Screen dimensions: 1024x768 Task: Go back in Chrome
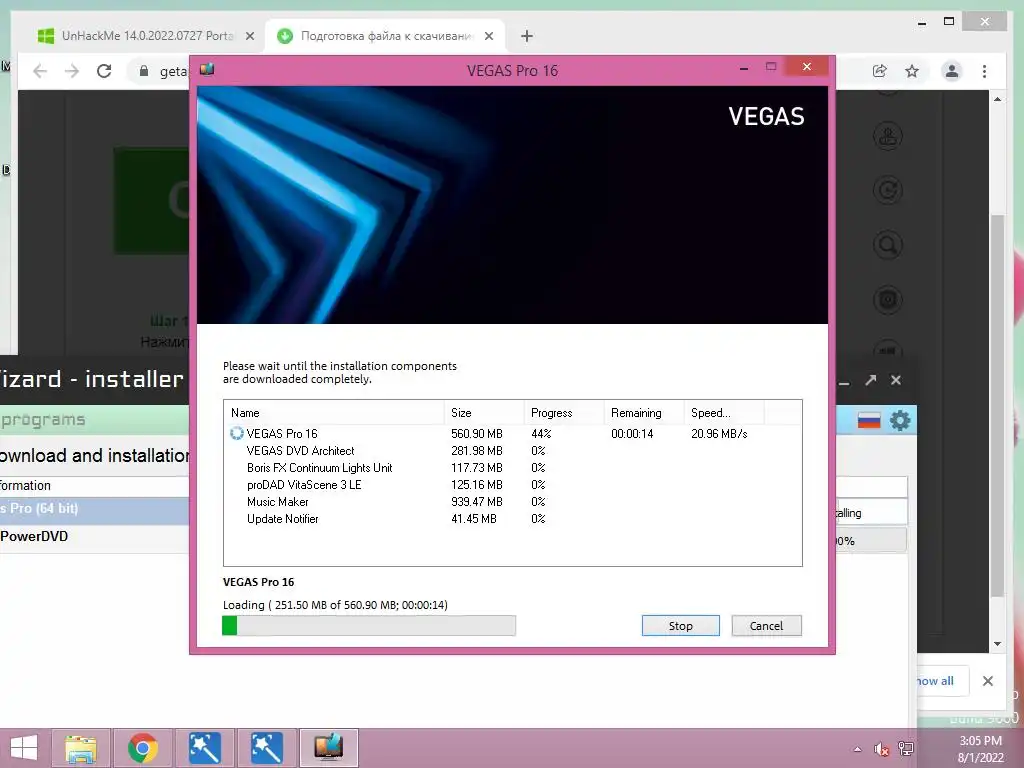click(40, 71)
